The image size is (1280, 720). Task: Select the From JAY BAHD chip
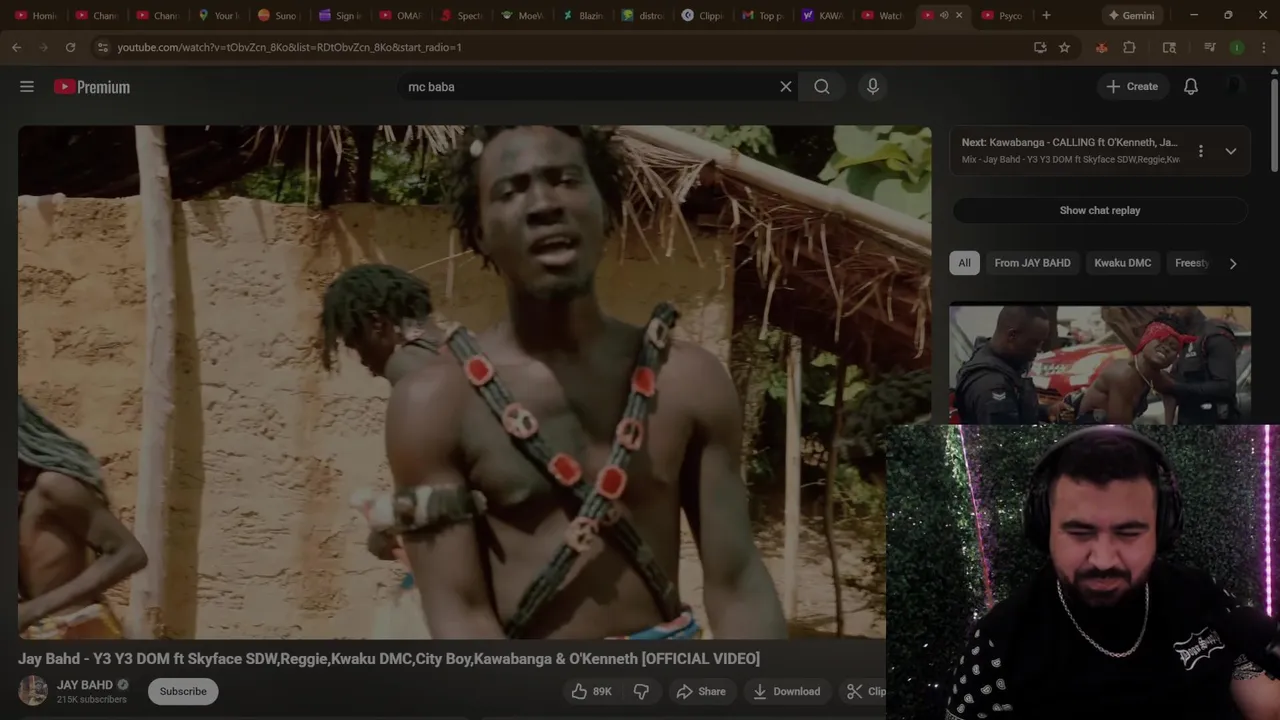pyautogui.click(x=1032, y=263)
